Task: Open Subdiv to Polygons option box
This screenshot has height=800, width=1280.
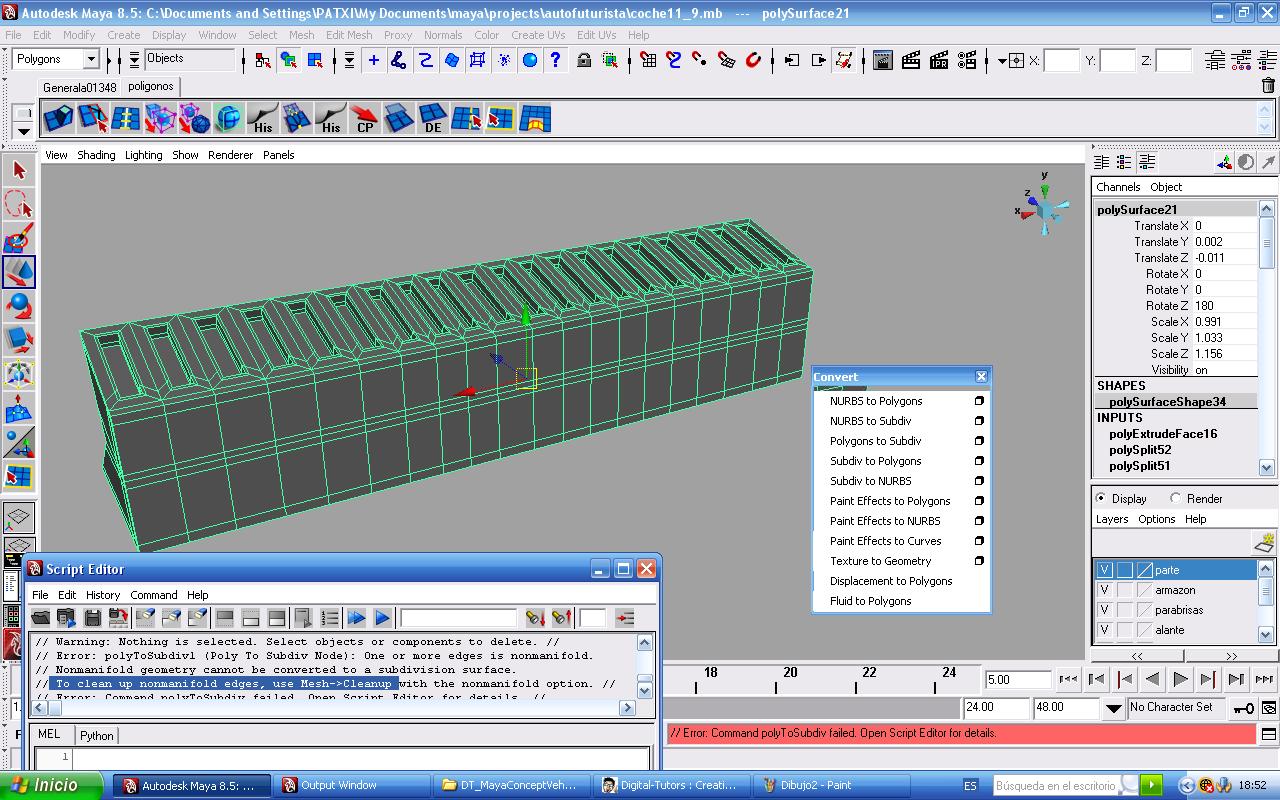Action: pos(979,461)
